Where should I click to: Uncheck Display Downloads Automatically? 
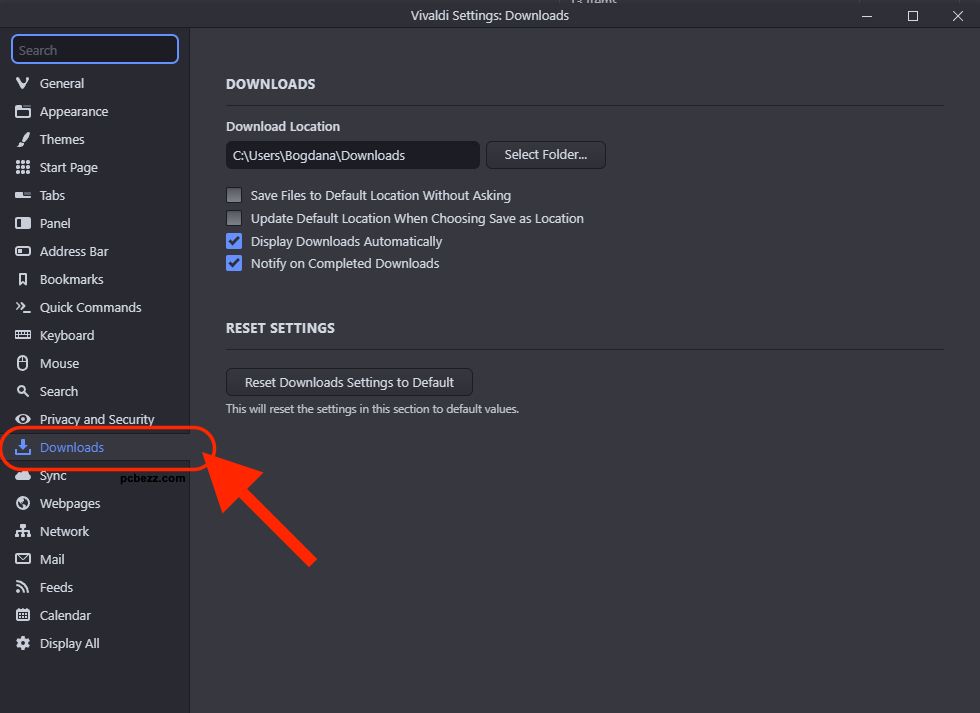[234, 241]
